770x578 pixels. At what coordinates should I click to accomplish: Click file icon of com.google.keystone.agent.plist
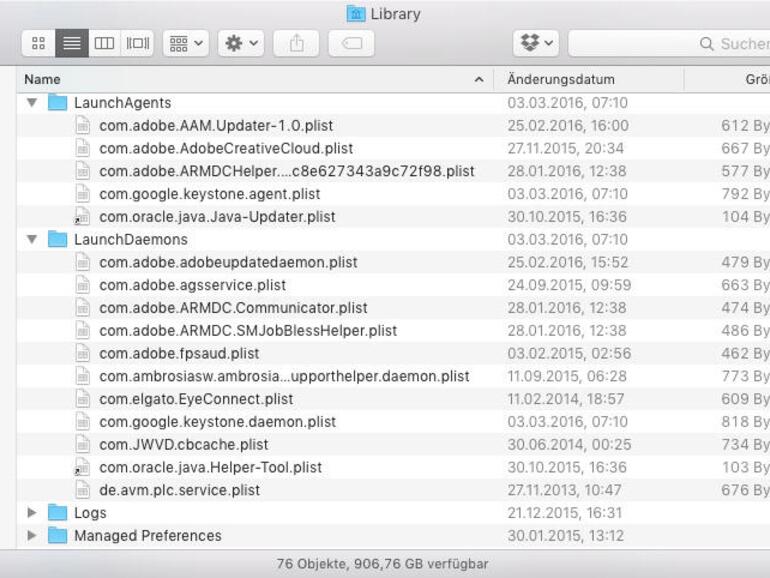[x=83, y=194]
